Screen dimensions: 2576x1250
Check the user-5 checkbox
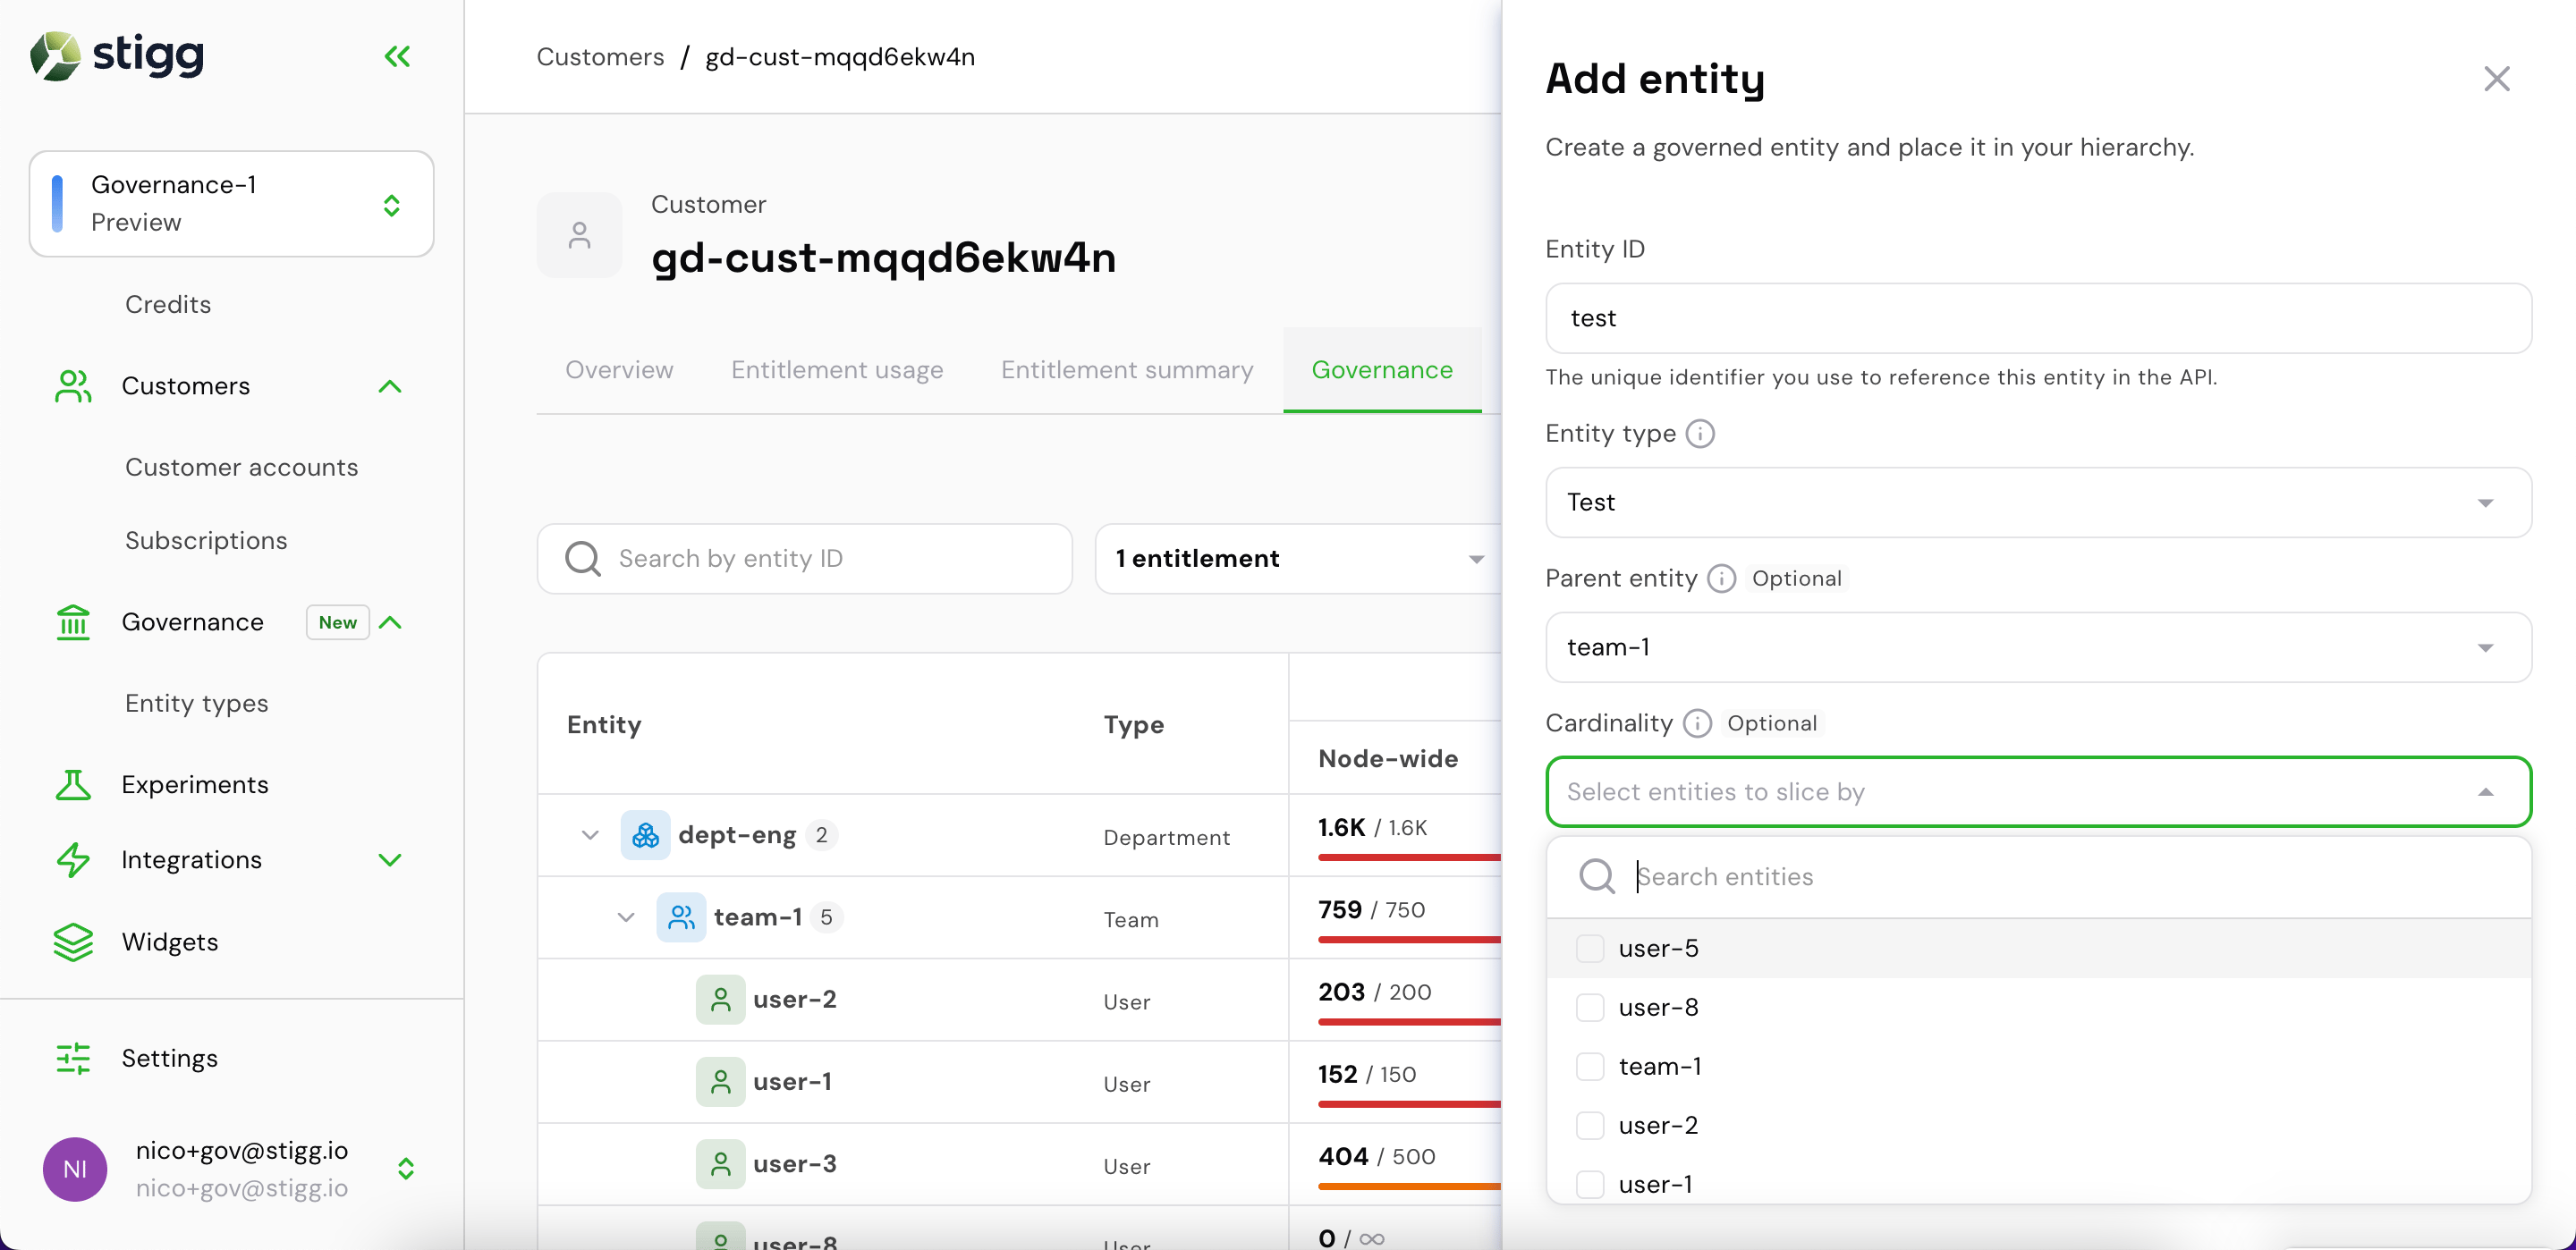(1590, 948)
